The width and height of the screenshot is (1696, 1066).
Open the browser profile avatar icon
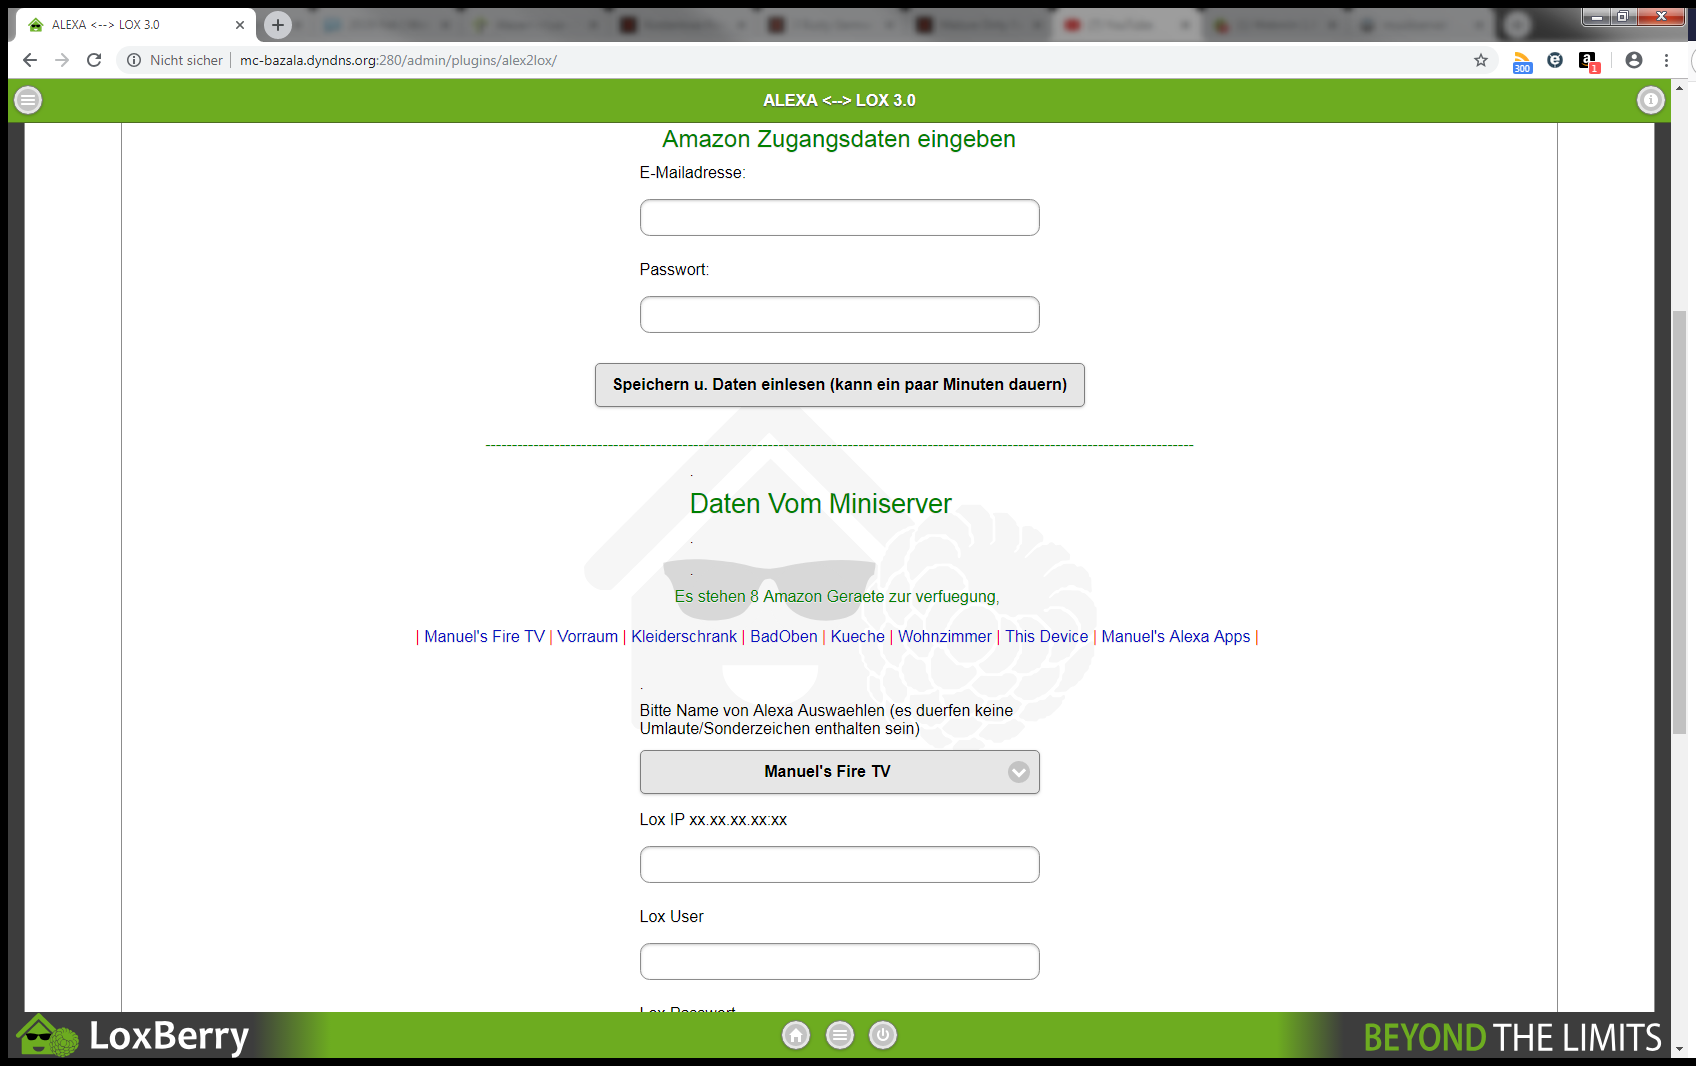(x=1634, y=60)
